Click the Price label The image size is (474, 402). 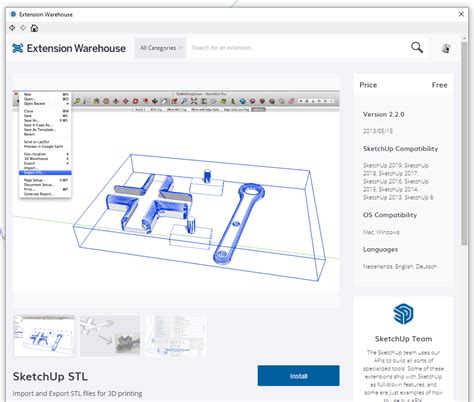pyautogui.click(x=368, y=85)
